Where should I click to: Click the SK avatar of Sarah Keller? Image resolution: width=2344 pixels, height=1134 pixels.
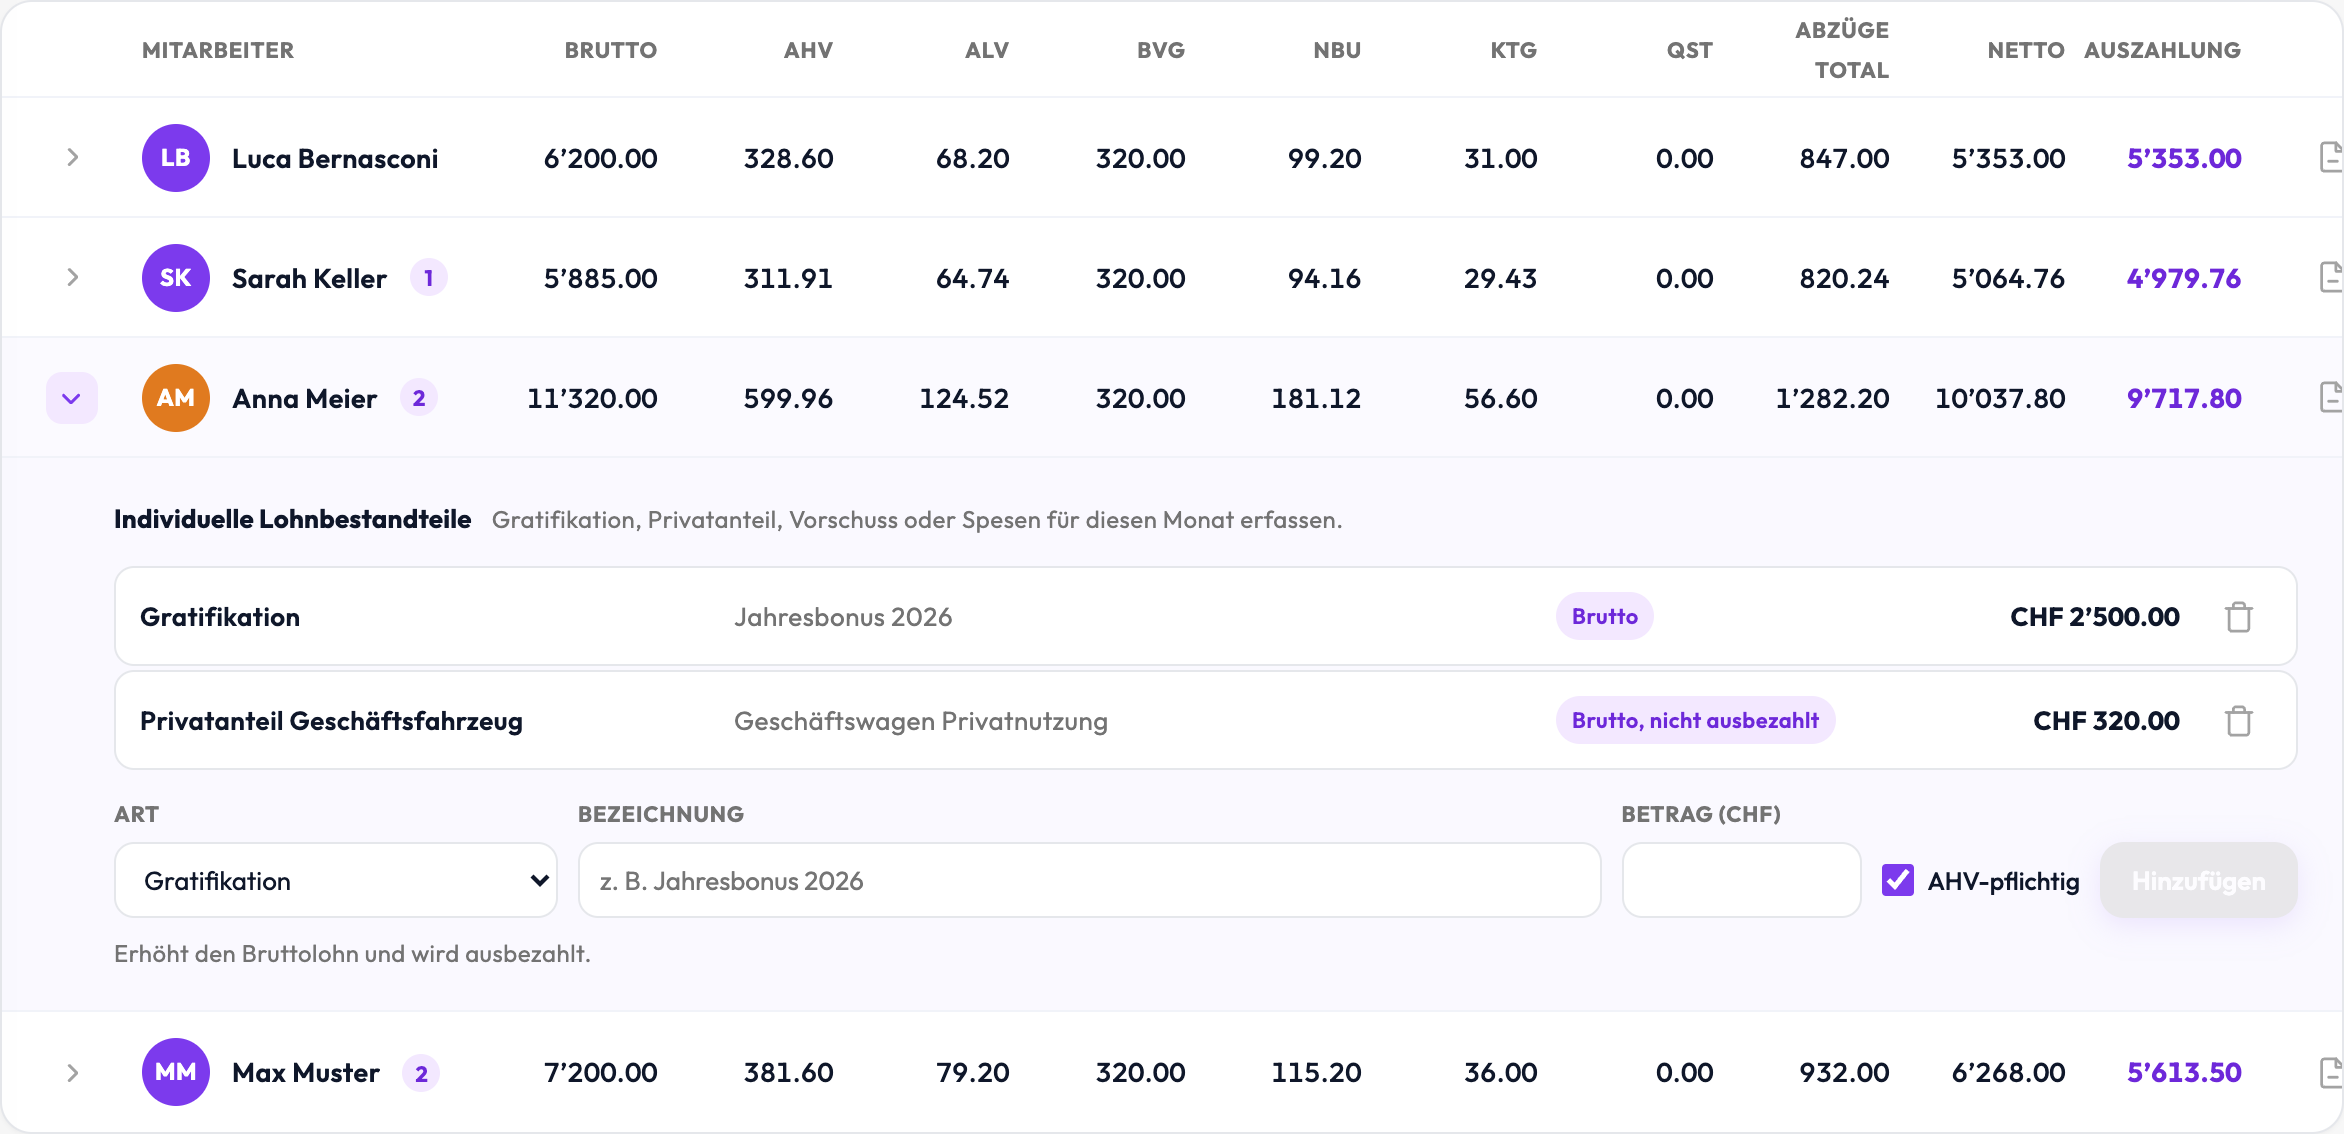pyautogui.click(x=176, y=278)
